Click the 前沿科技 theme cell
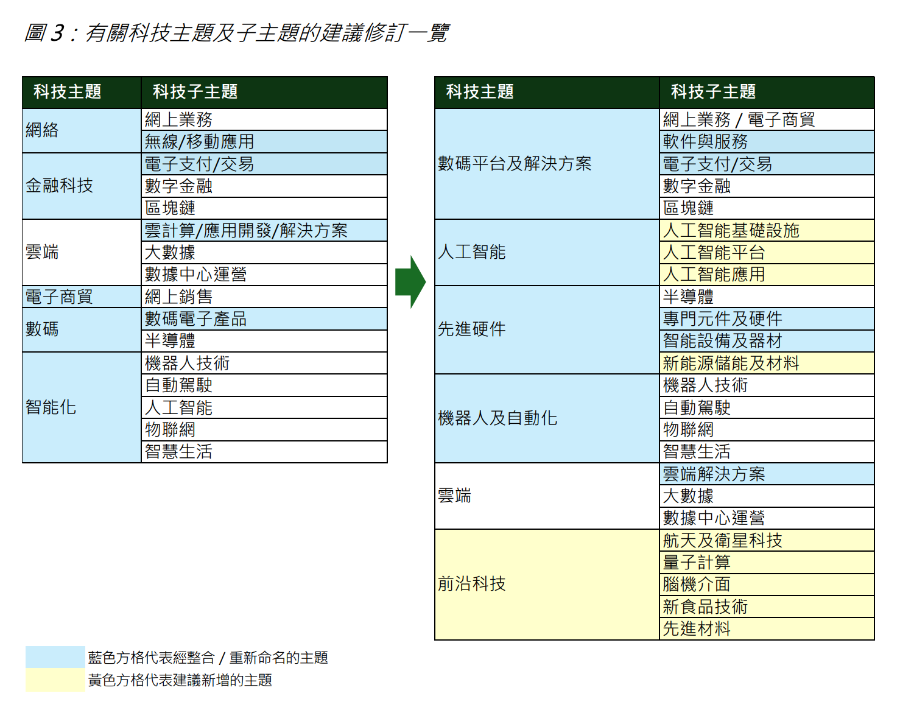Viewport: 900px width, 702px height. (x=547, y=584)
